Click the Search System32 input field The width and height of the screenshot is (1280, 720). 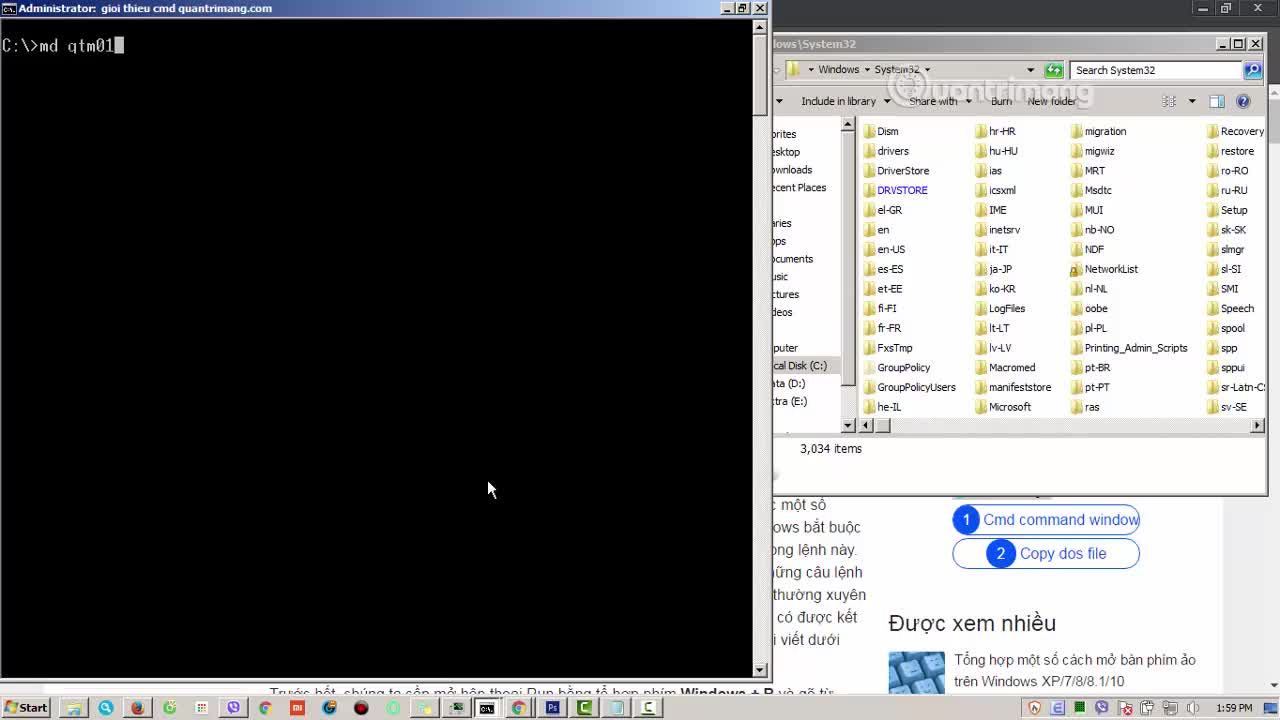(1156, 70)
